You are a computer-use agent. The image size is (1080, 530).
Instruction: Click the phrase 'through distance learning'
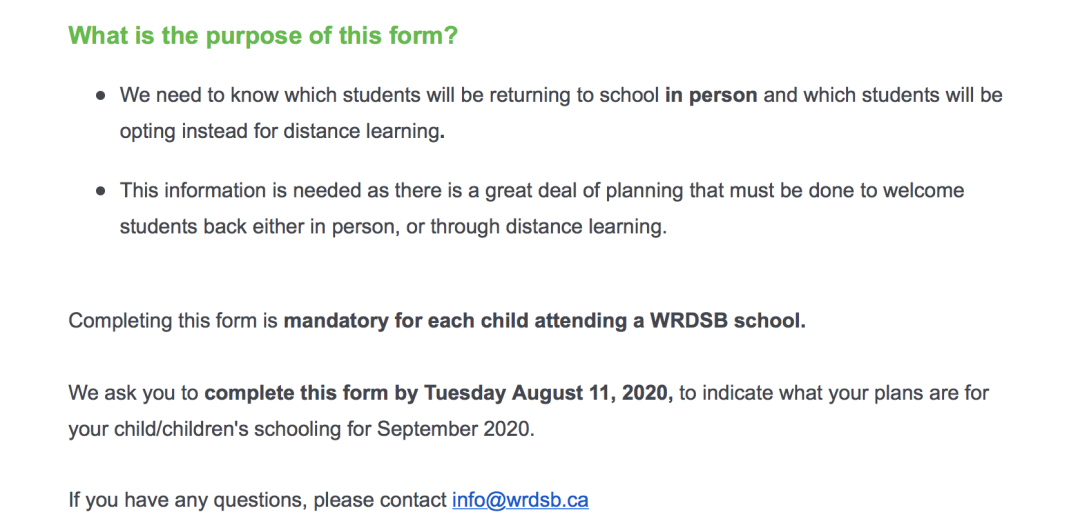pos(546,227)
